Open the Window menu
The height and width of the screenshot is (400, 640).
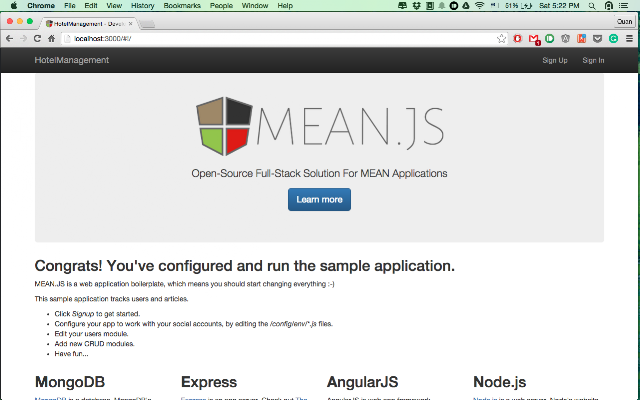(x=255, y=6)
